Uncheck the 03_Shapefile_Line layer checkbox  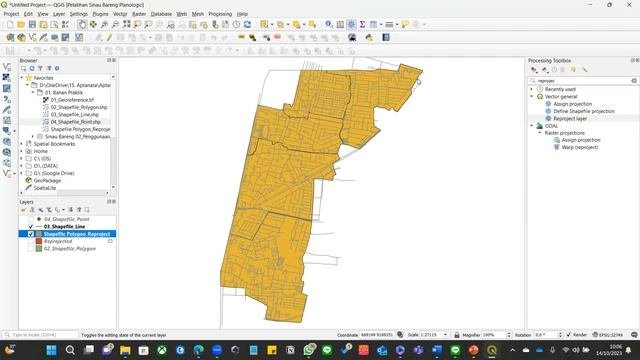pyautogui.click(x=31, y=227)
